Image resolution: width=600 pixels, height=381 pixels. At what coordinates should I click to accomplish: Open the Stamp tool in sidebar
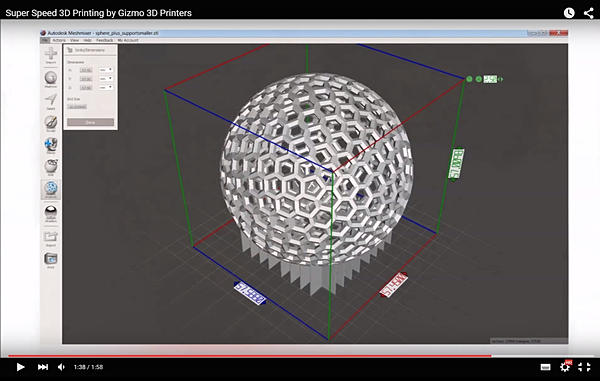51,145
